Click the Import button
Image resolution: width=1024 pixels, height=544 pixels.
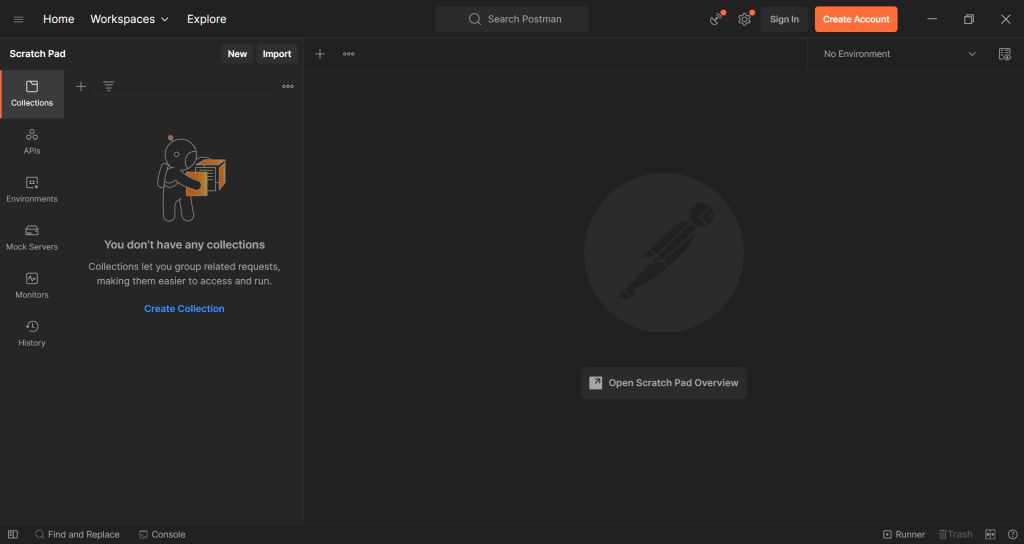(277, 54)
